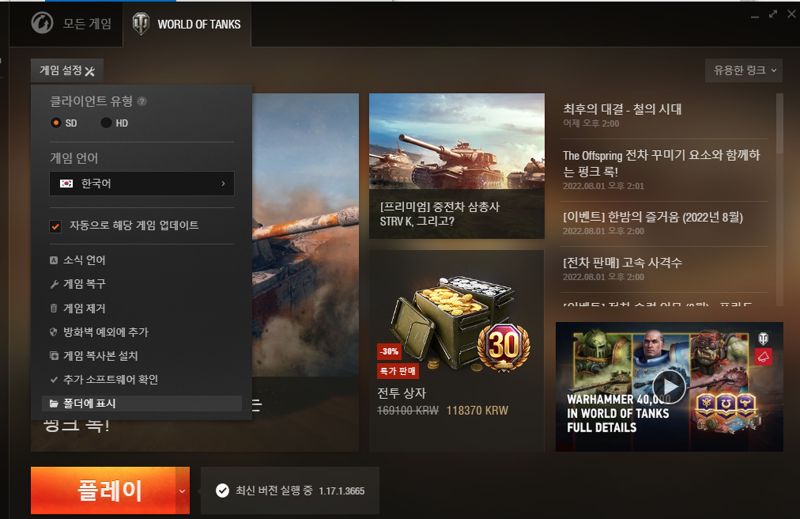Click the shield icon beside 방화벽 예외에 추가
The height and width of the screenshot is (519, 800).
click(x=54, y=332)
